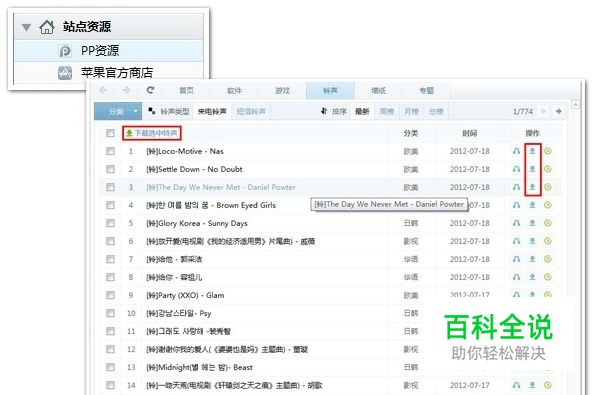The image size is (600, 395).
Task: Click green circle icon for row 3
Action: coord(548,187)
